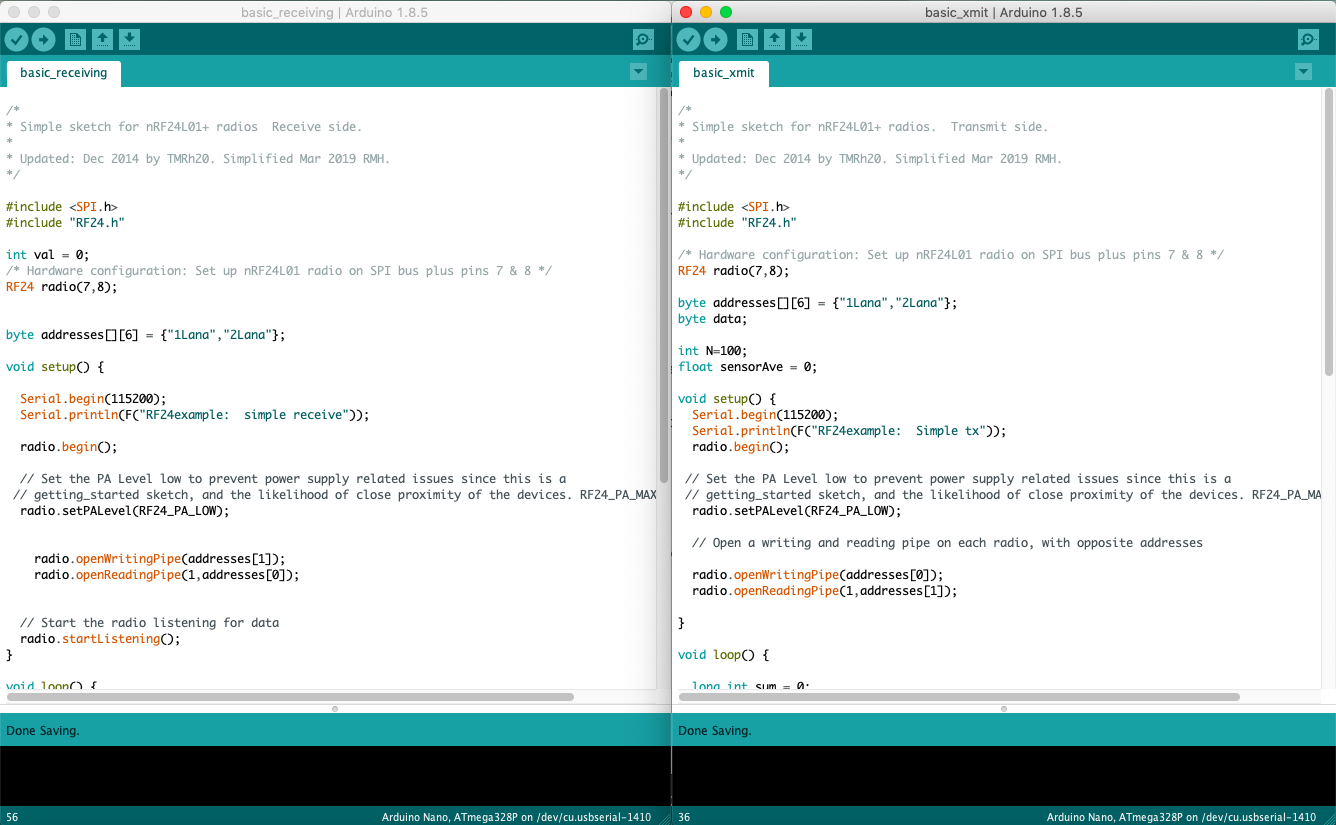
Task: Close the basic_xmit window
Action: [686, 12]
